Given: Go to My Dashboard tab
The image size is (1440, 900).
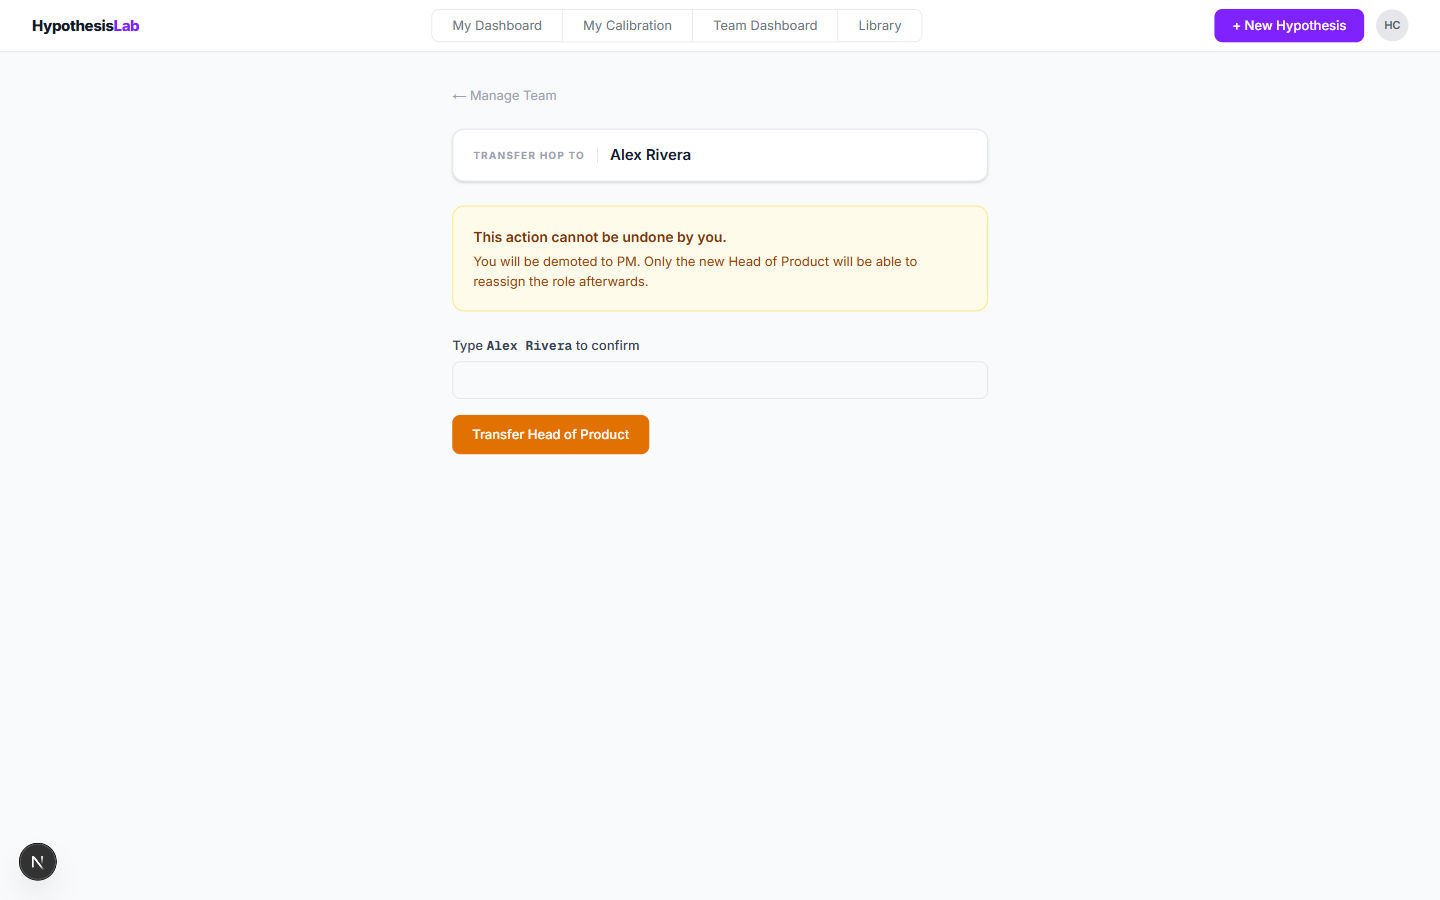Looking at the screenshot, I should tap(497, 26).
